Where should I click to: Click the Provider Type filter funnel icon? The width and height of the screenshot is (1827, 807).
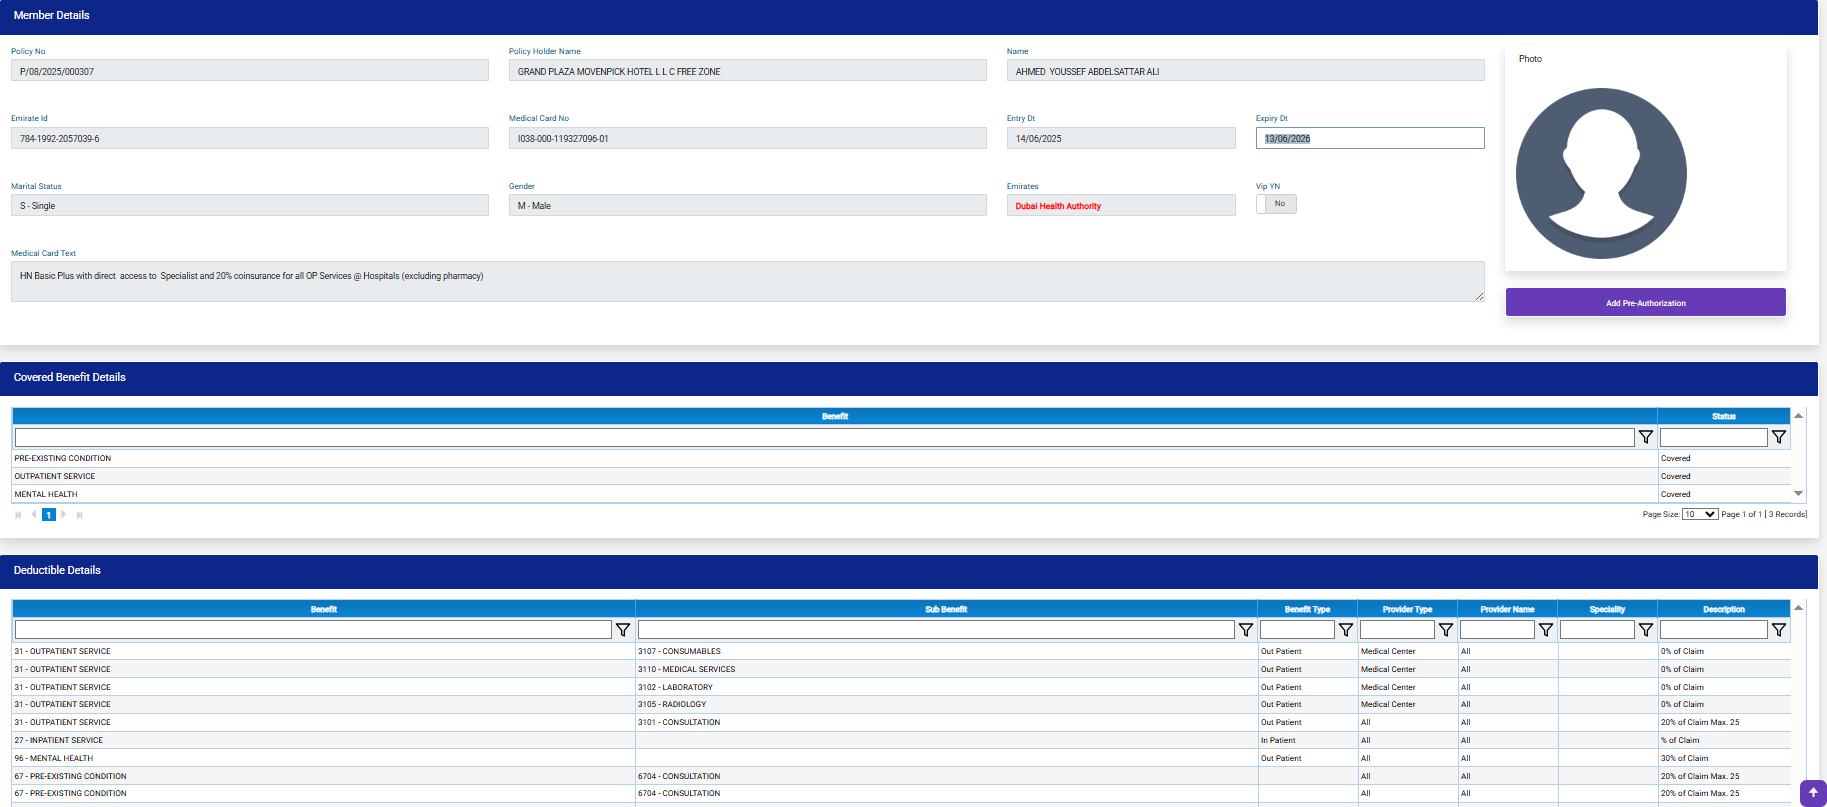[1445, 630]
